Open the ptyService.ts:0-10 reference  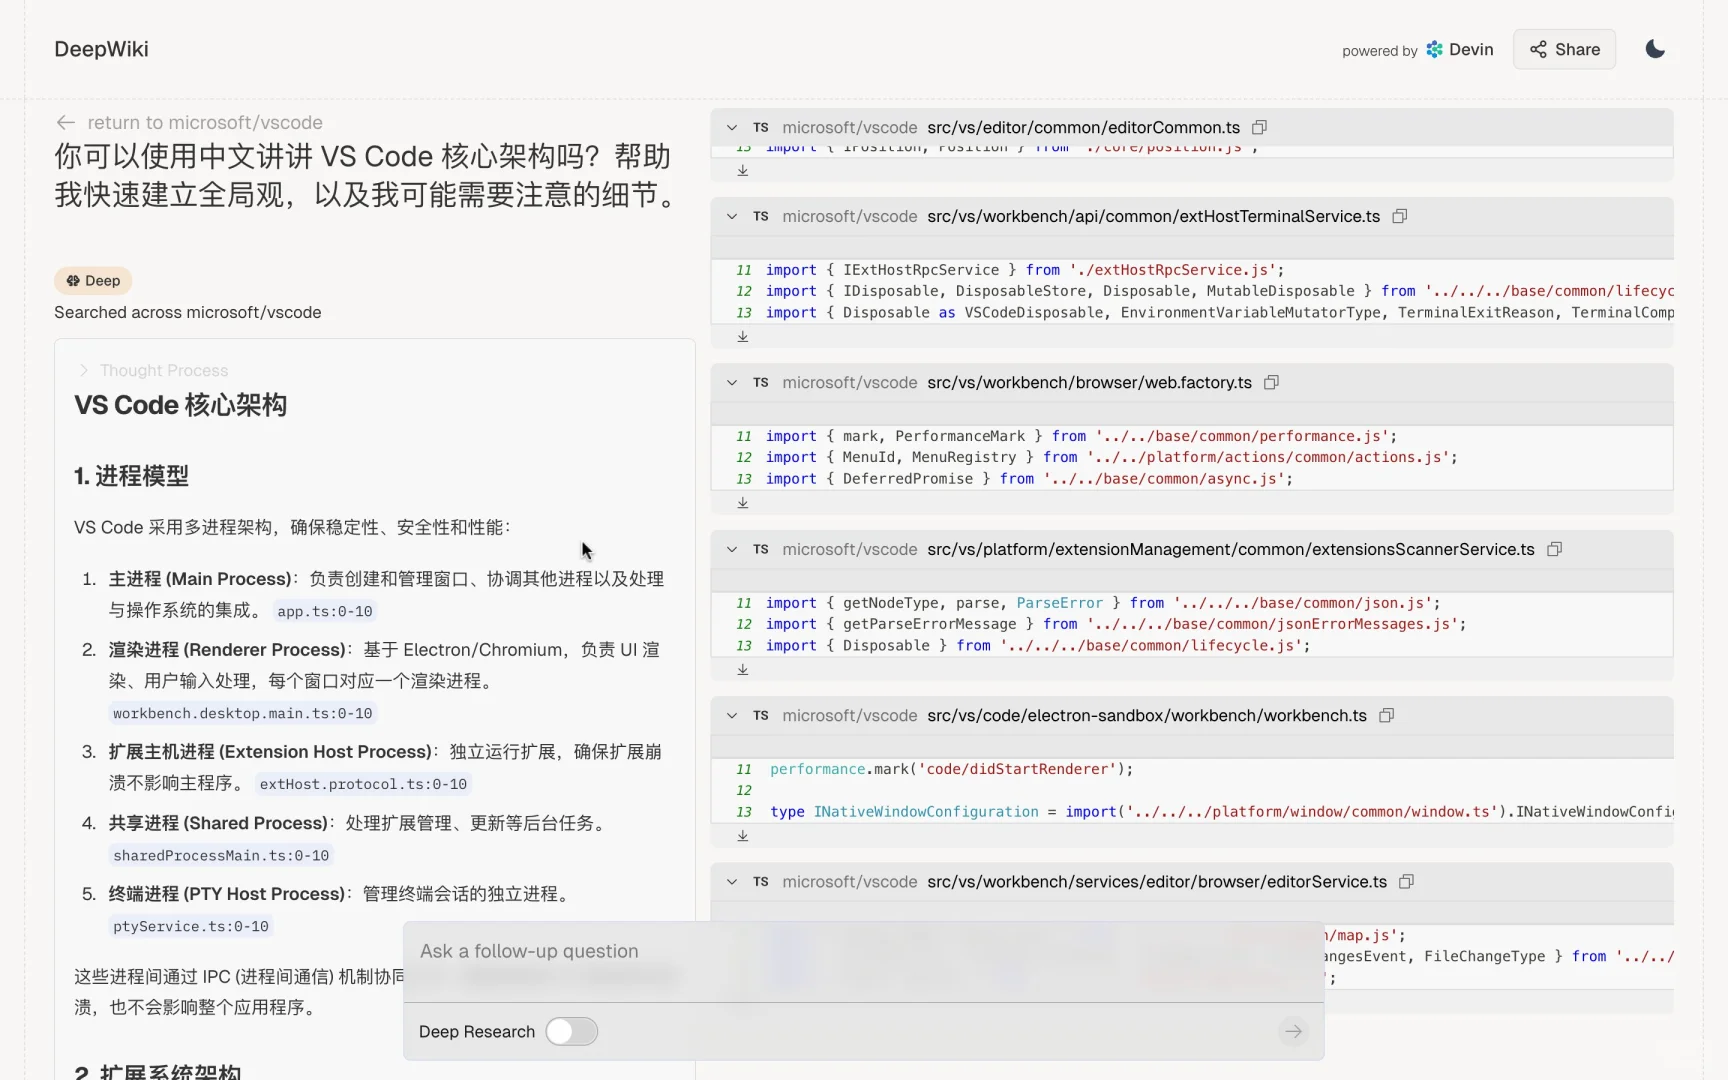click(x=190, y=927)
